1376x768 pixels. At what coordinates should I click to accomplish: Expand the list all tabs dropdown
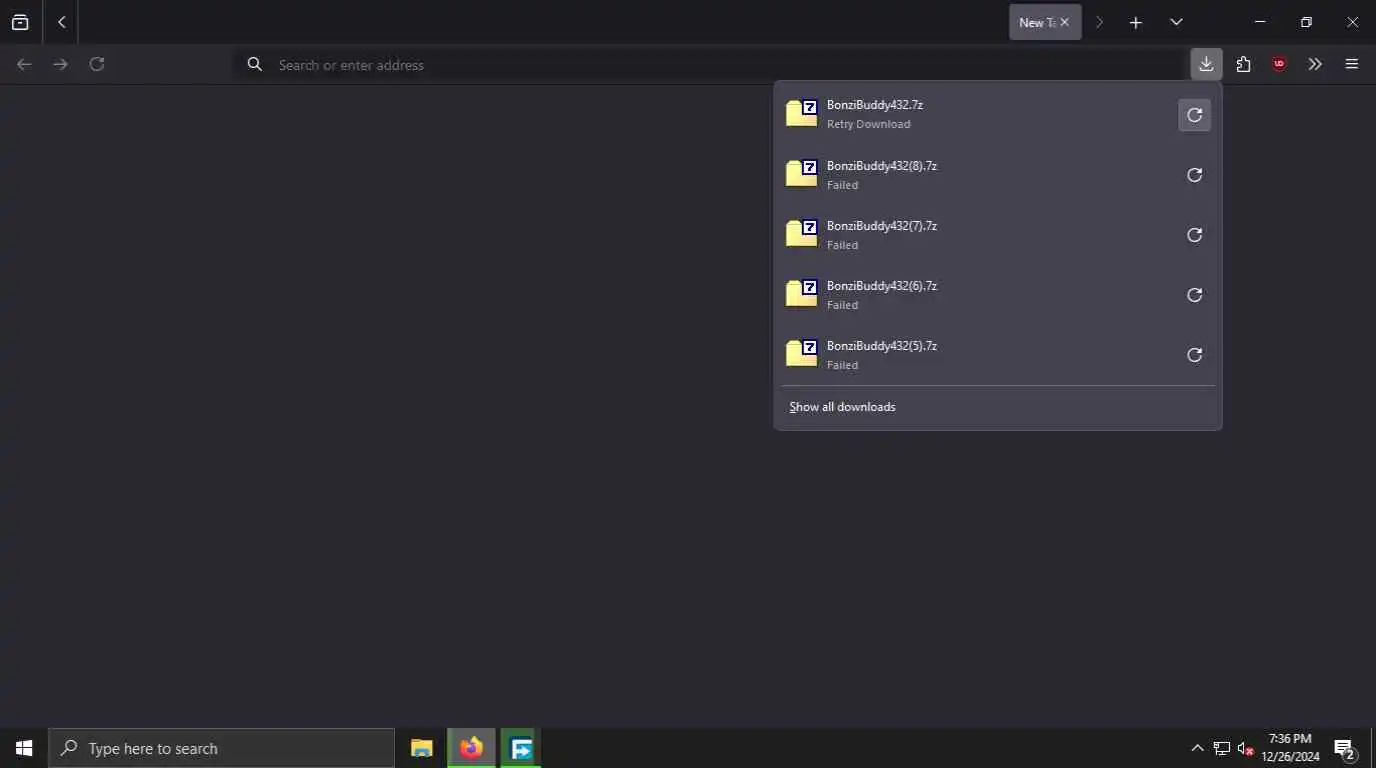pos(1176,22)
